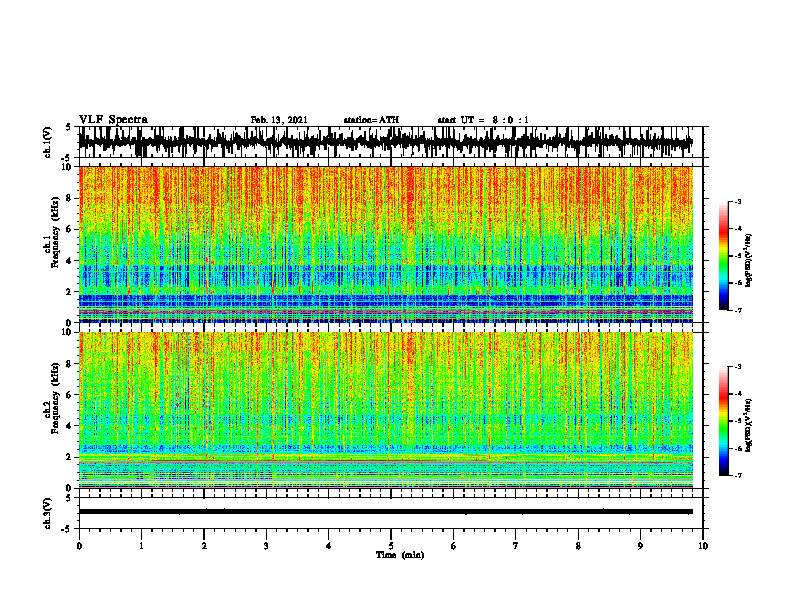The image size is (792, 612).
Task: Click the lower colorbar's log(PSD) label
Action: [x=749, y=426]
